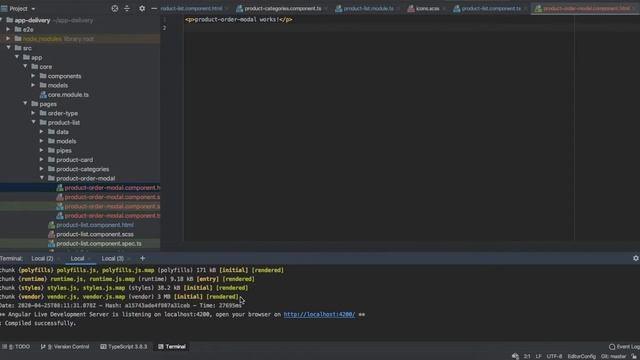Viewport: 640px width, 360px height.
Task: Switch to icons.scss editor tab
Action: [427, 9]
